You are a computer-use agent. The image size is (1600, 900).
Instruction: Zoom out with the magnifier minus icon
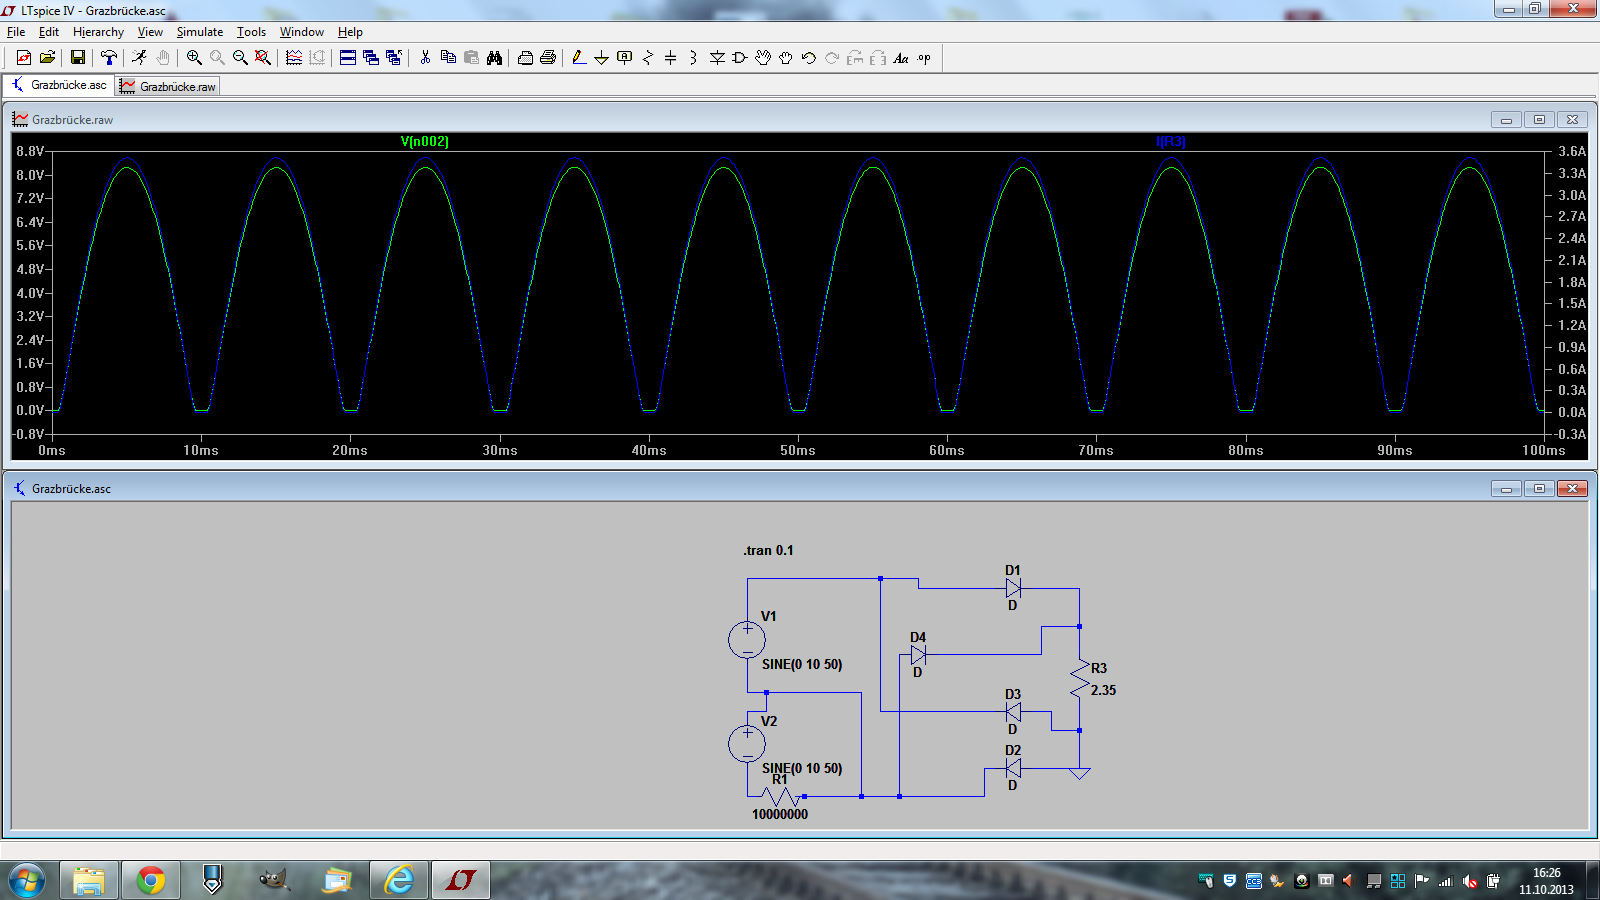coord(240,58)
